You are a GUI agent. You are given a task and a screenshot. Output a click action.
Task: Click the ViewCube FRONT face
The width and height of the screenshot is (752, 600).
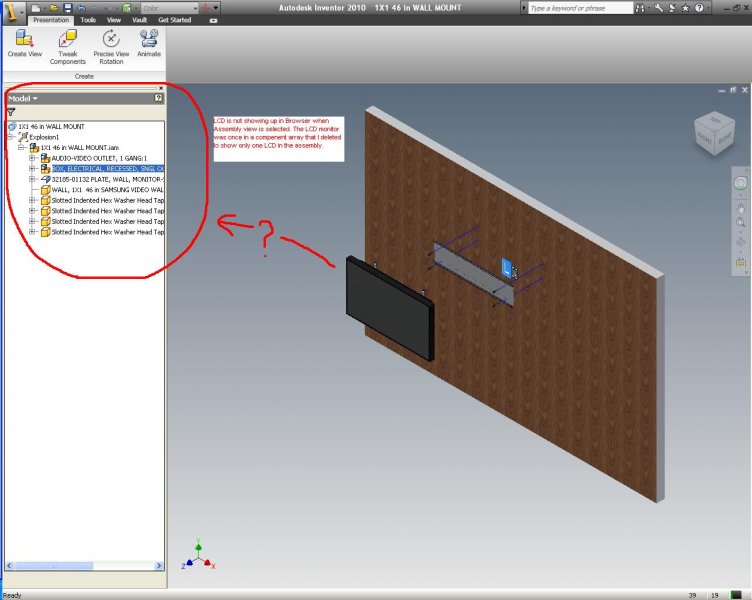704,138
